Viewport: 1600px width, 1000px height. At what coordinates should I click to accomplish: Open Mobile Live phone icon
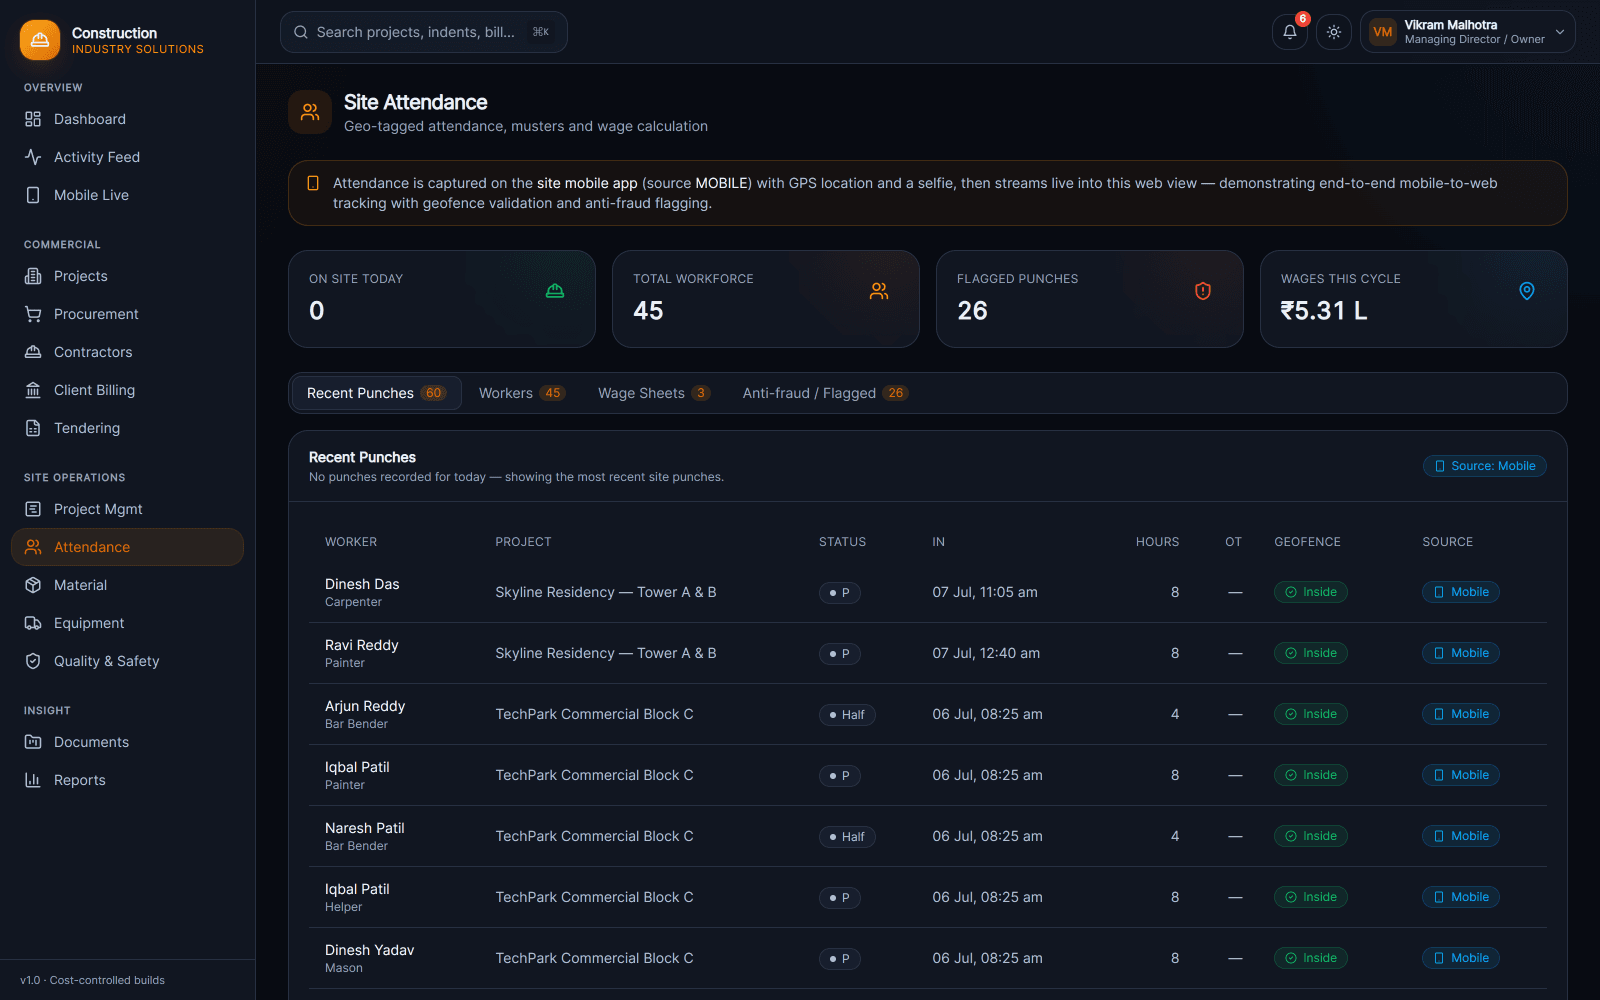click(33, 195)
